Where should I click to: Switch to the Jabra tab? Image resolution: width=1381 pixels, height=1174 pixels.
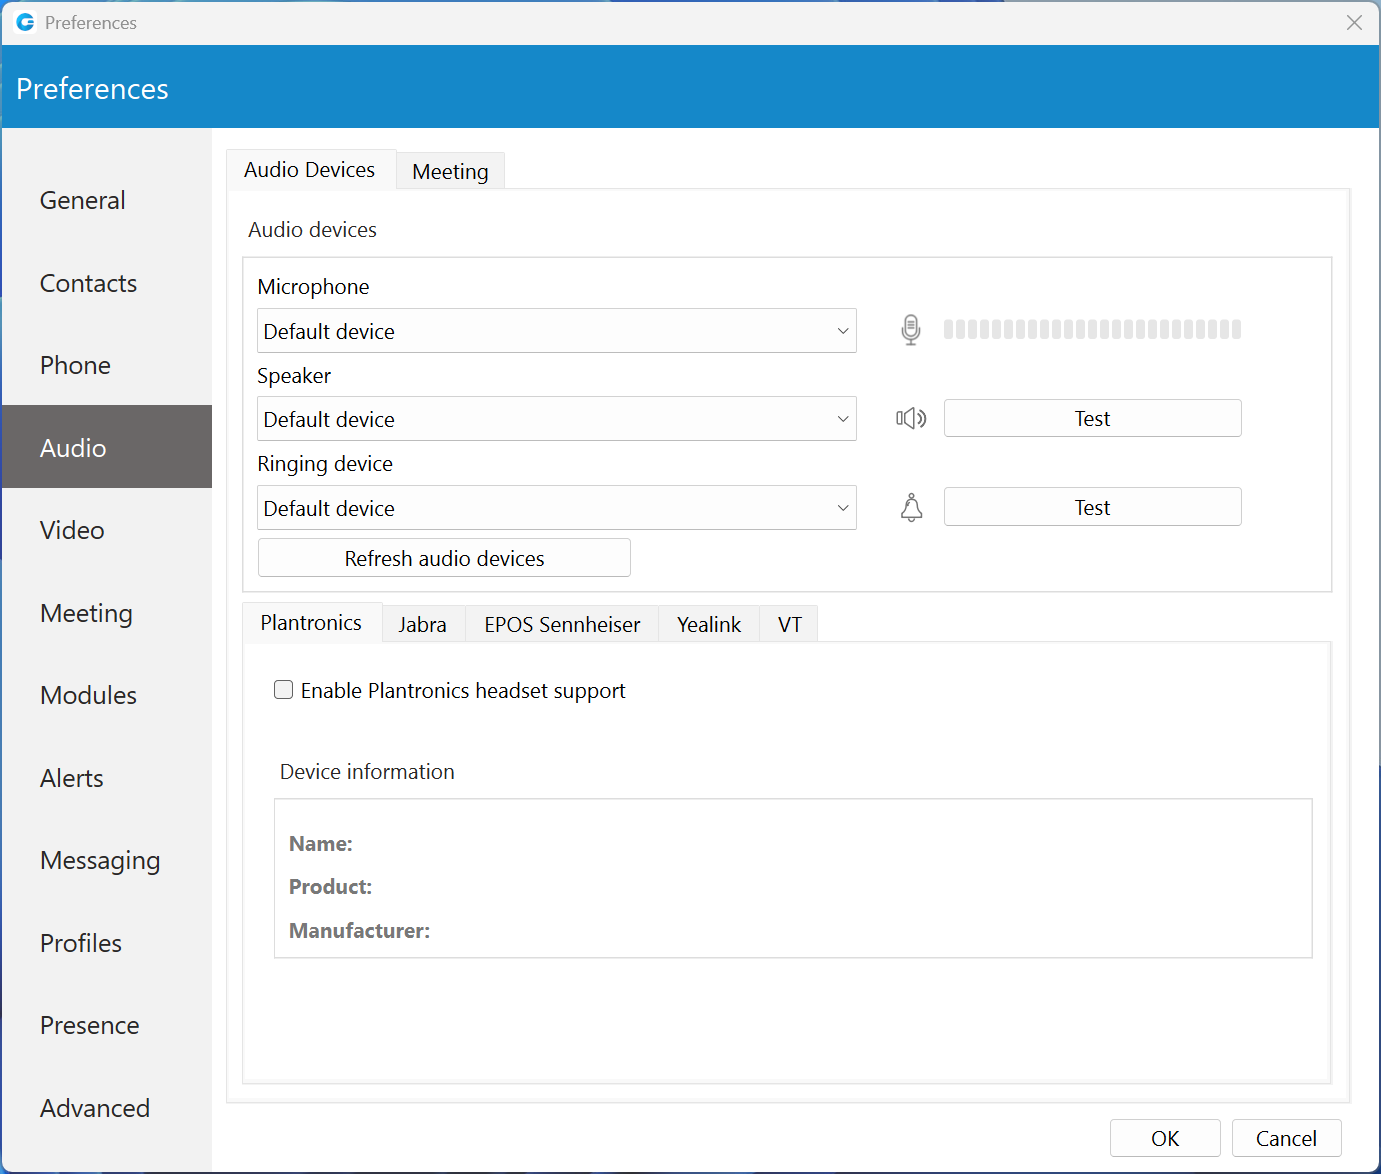click(x=422, y=623)
